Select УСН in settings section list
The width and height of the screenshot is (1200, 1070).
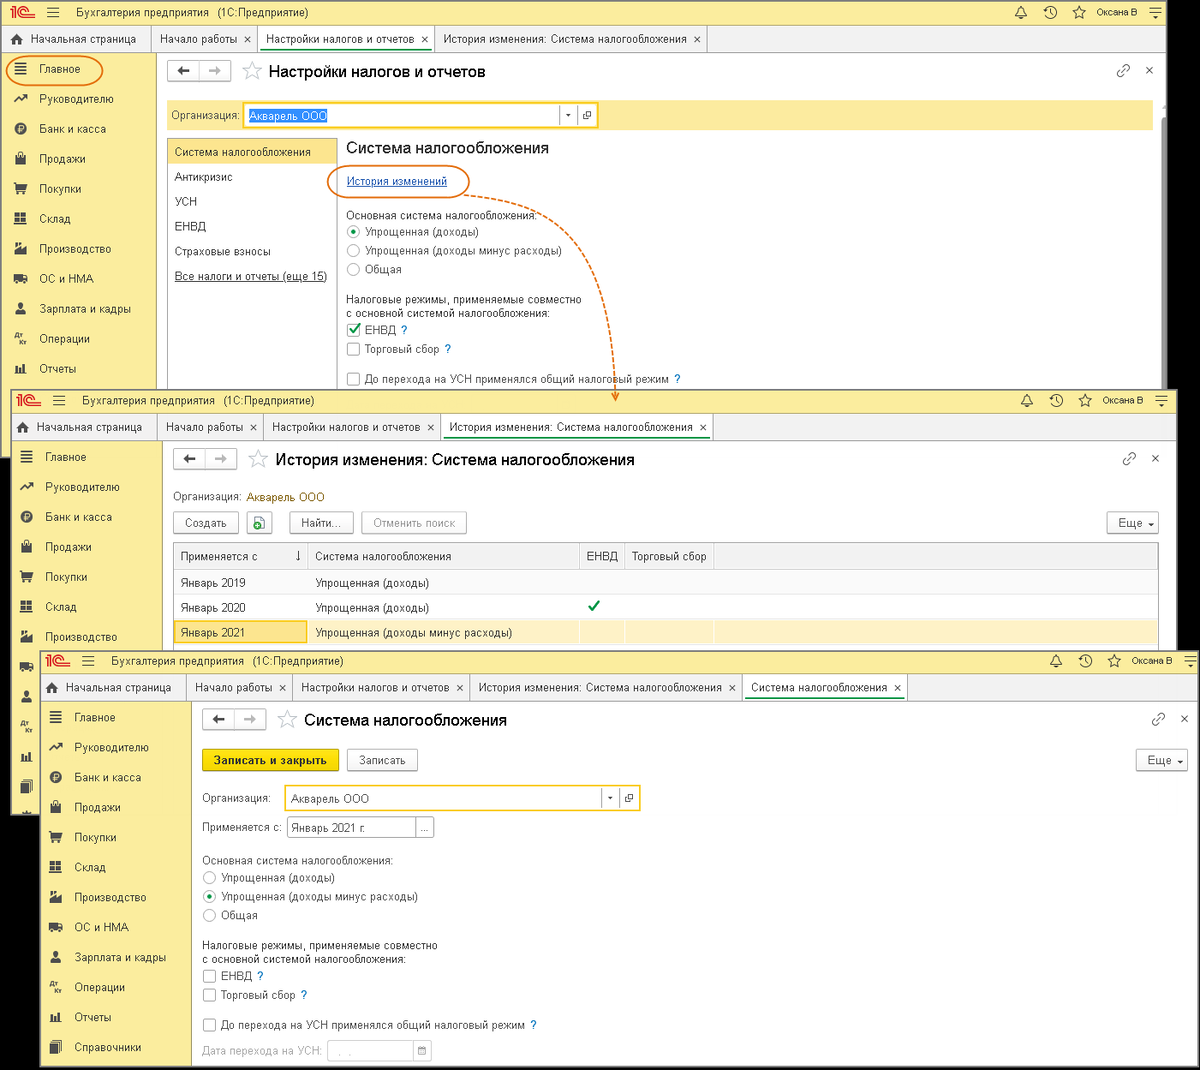coord(186,202)
